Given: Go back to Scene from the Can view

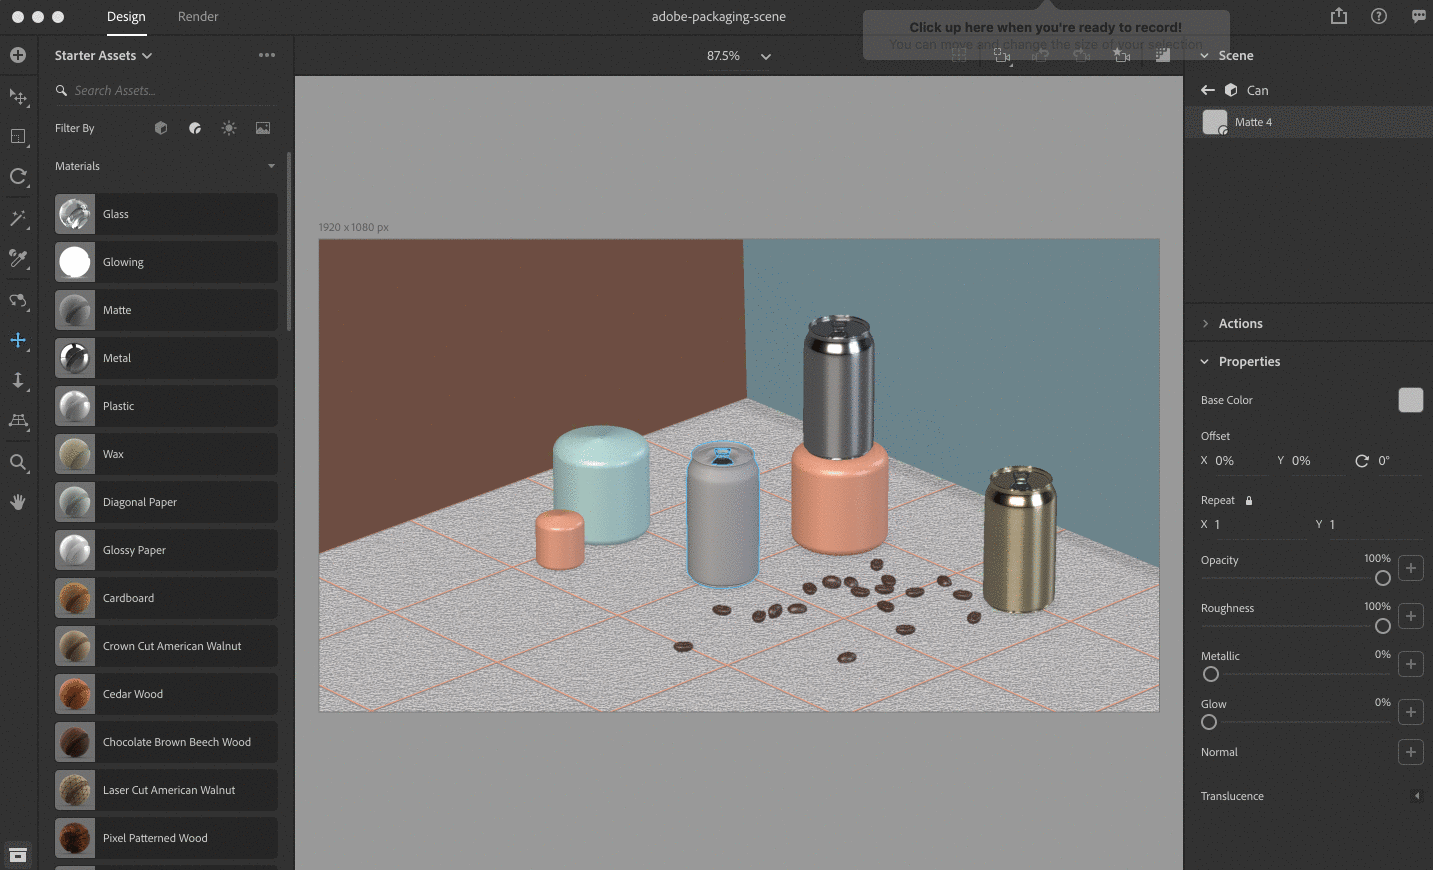Looking at the screenshot, I should pyautogui.click(x=1207, y=89).
